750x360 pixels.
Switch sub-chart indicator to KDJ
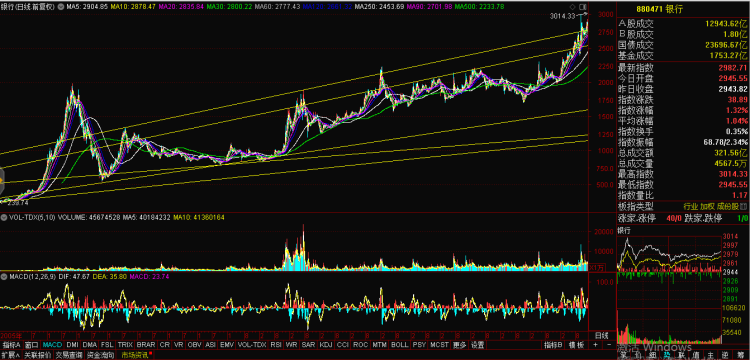(x=326, y=345)
